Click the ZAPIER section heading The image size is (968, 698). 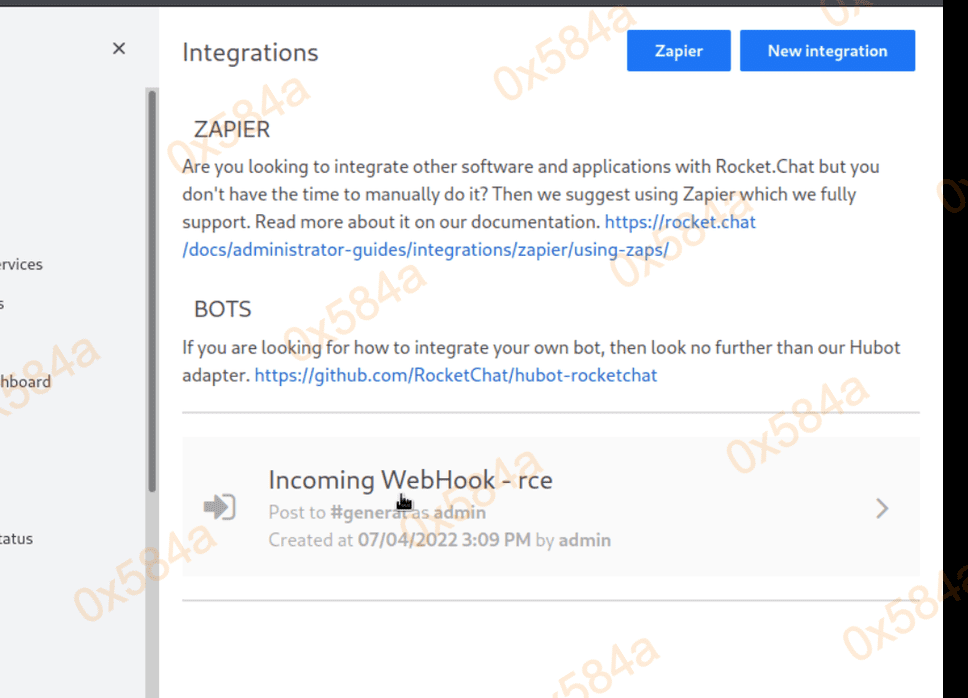pyautogui.click(x=231, y=130)
